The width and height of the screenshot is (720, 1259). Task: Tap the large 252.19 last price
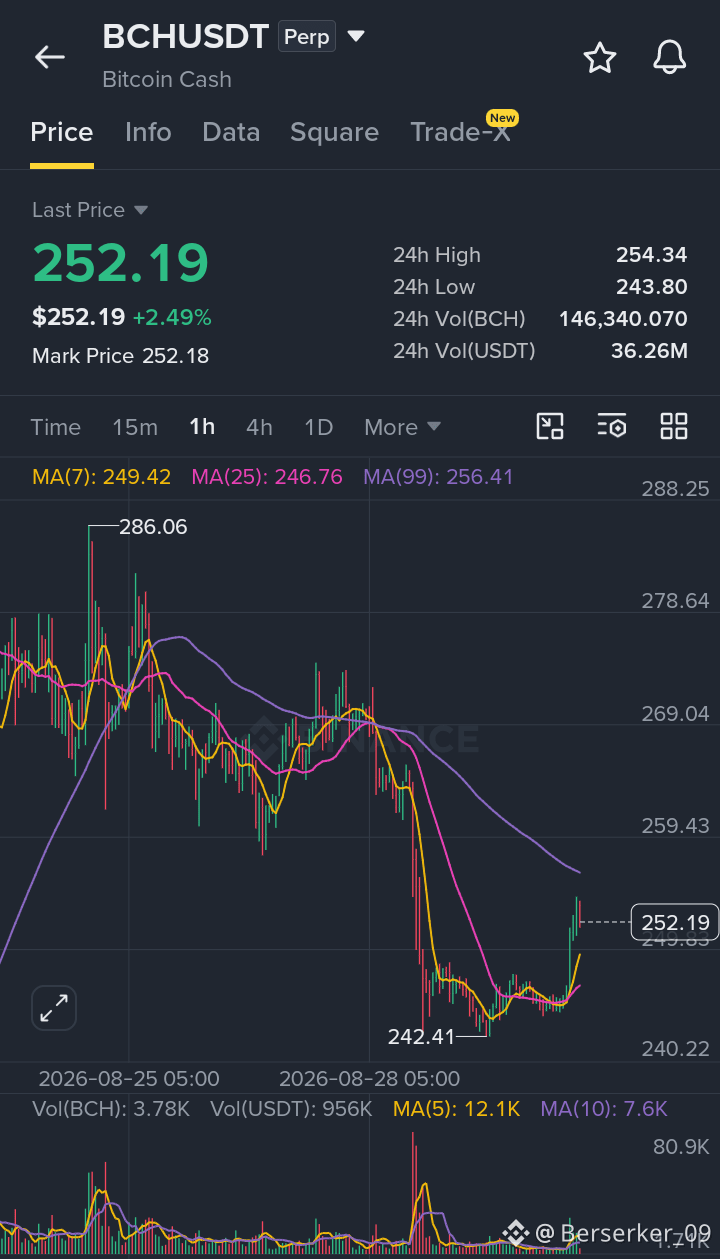(121, 263)
